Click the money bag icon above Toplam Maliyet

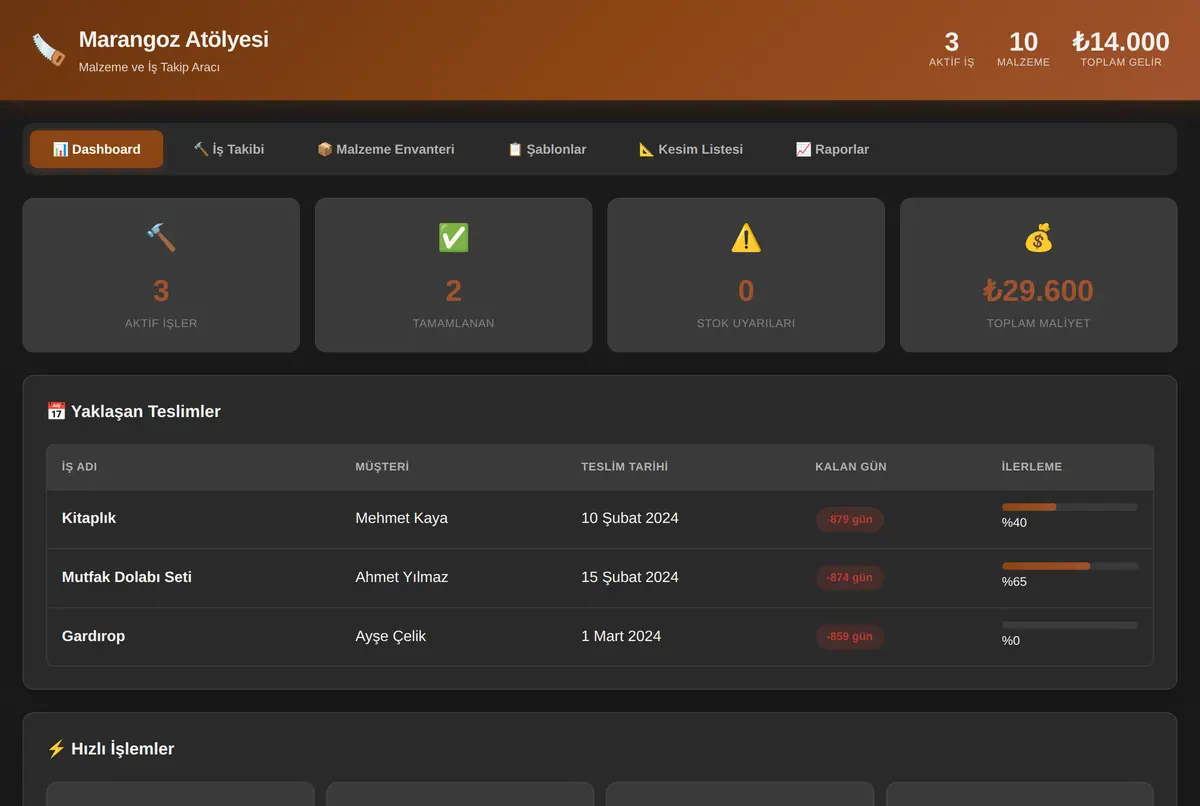1038,237
